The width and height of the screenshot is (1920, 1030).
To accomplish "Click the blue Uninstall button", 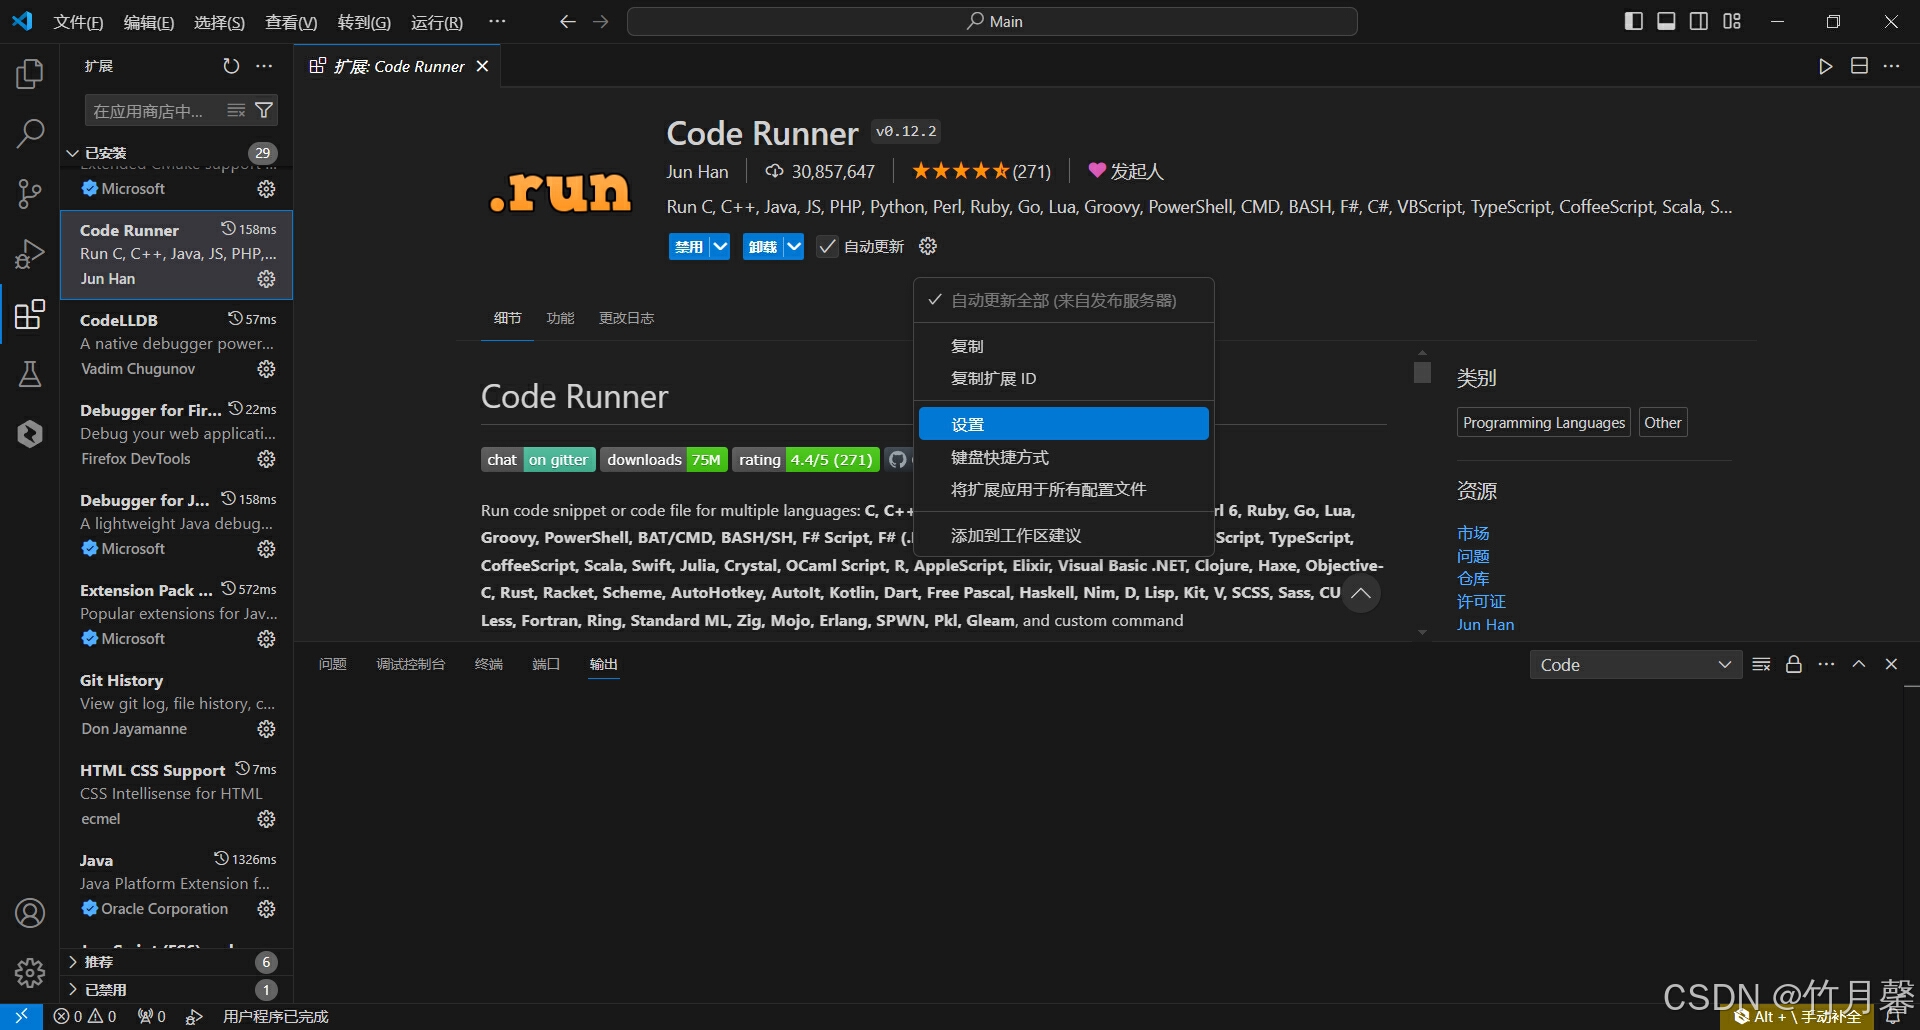I will coord(763,246).
